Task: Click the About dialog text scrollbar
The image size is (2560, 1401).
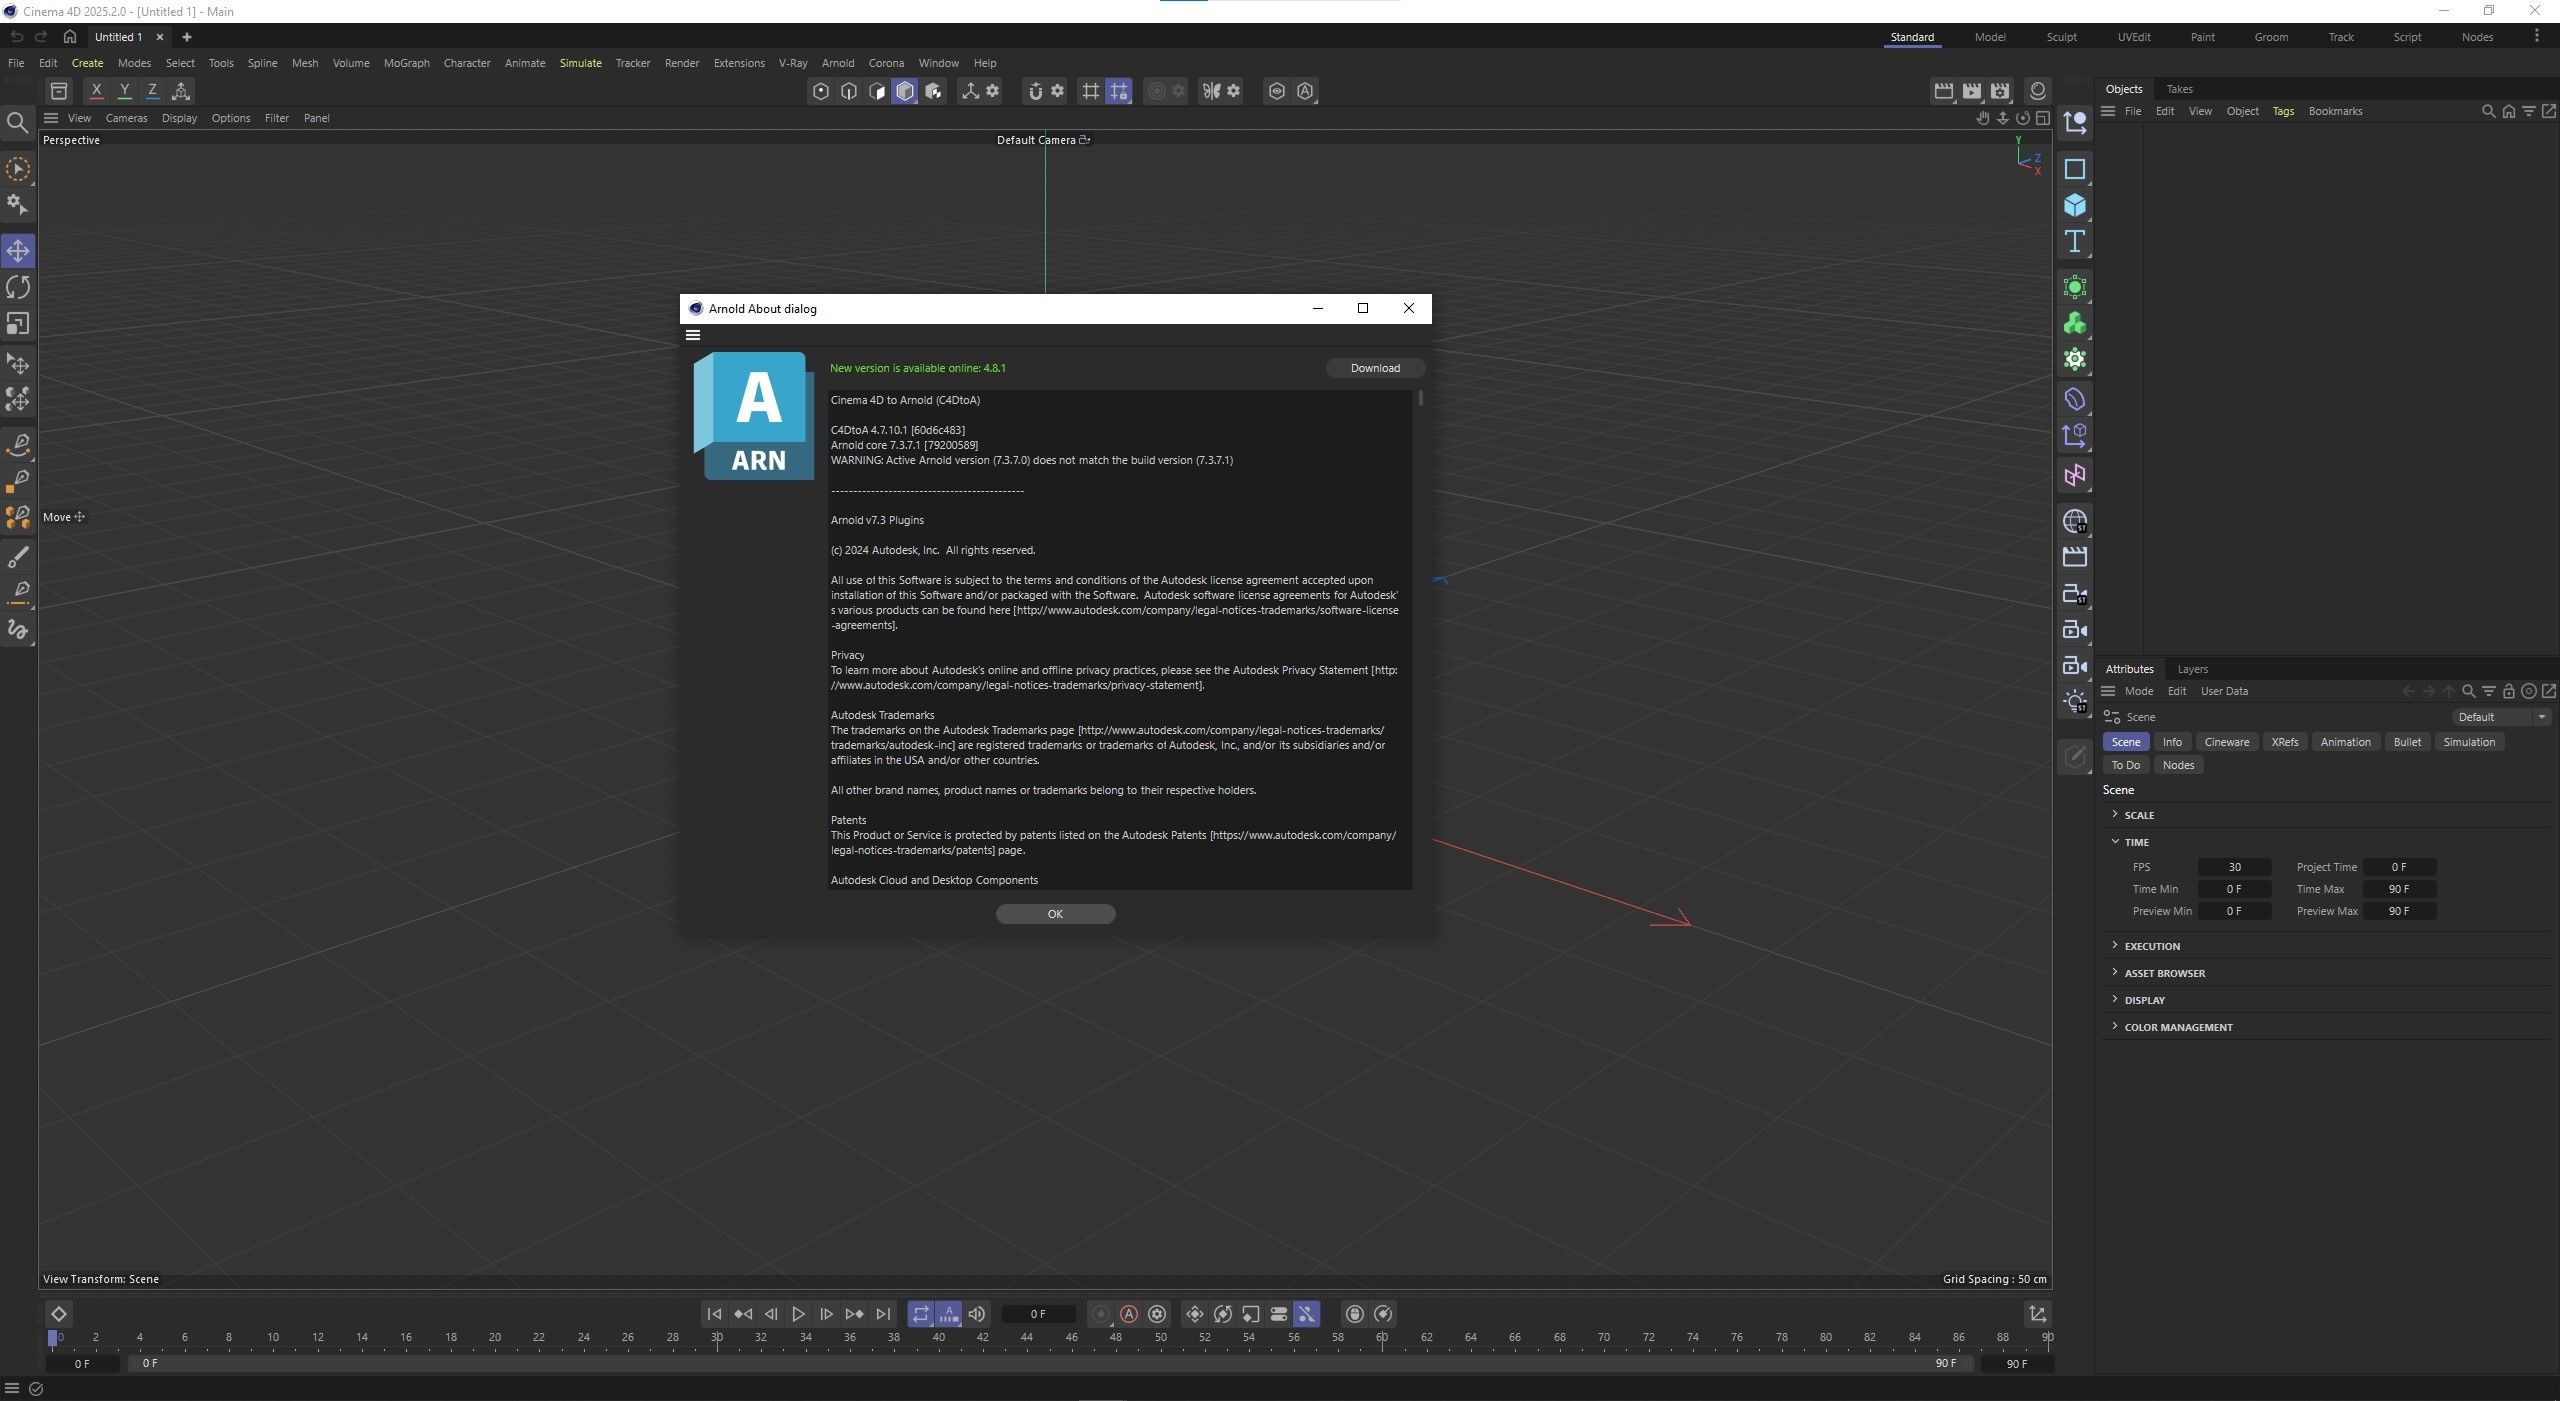Action: point(1420,398)
